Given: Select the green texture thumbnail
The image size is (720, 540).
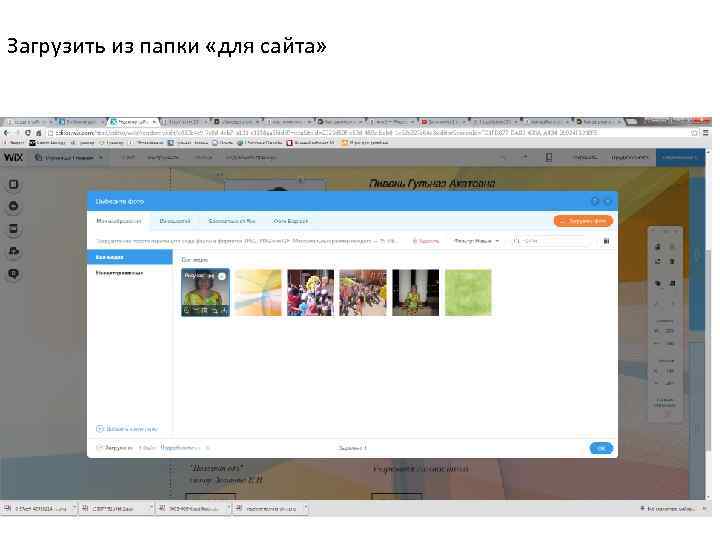Looking at the screenshot, I should pos(468,293).
